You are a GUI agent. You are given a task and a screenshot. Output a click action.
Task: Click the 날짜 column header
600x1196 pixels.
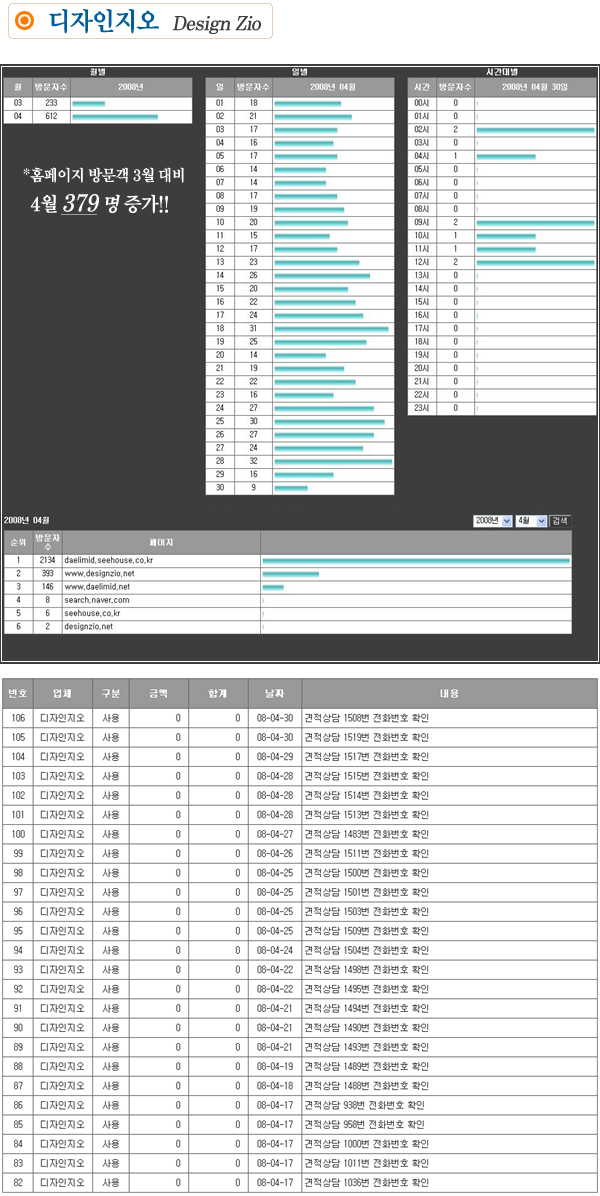click(274, 693)
